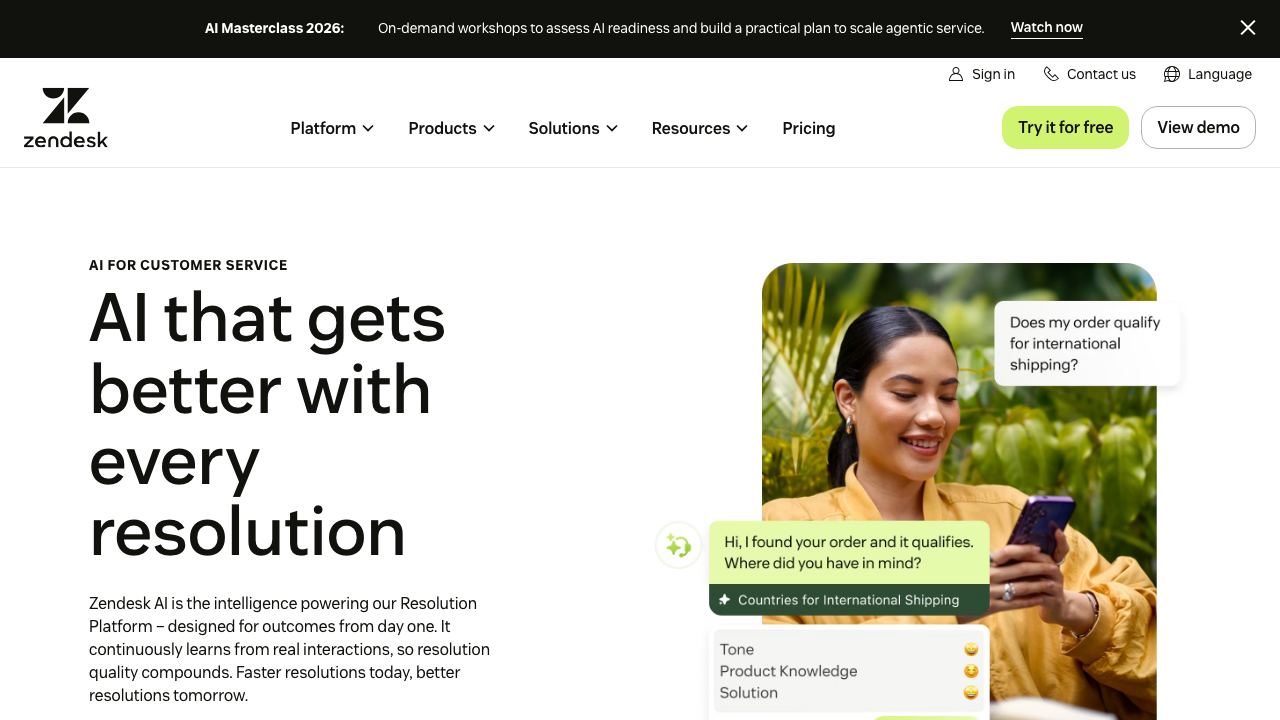Click sparkle icon beside Countries for International Shipping

[725, 600]
